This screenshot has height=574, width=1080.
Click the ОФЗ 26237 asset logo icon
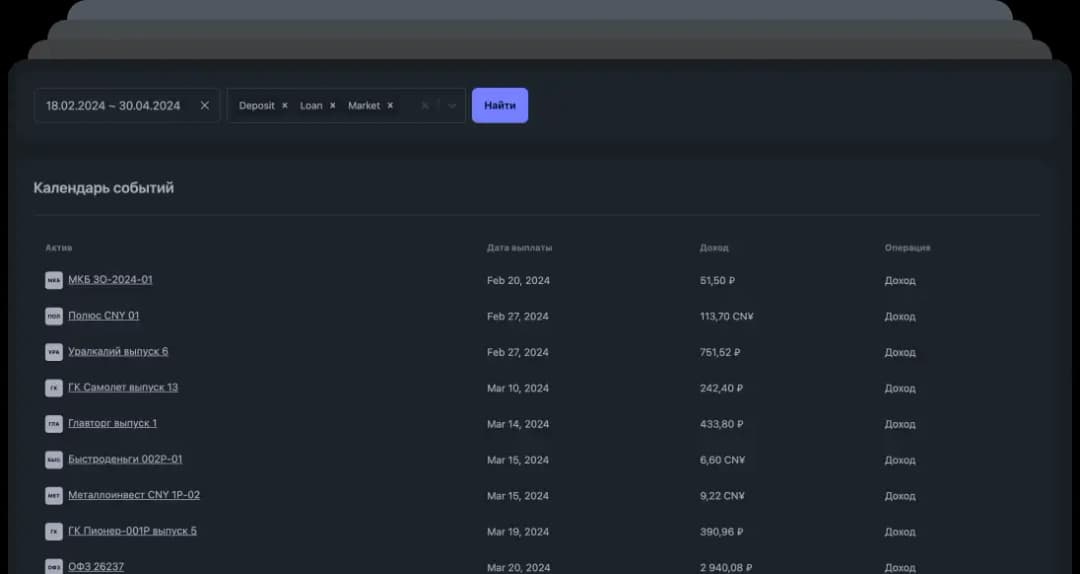pos(54,566)
